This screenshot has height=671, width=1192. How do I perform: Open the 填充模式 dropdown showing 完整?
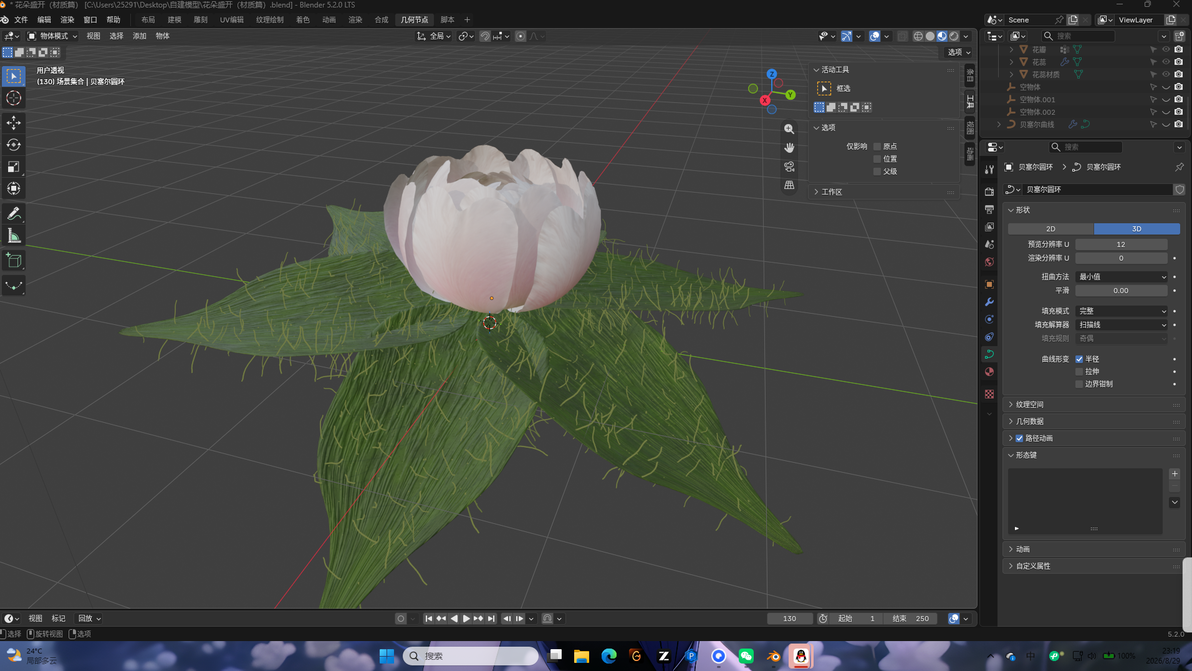tap(1121, 311)
